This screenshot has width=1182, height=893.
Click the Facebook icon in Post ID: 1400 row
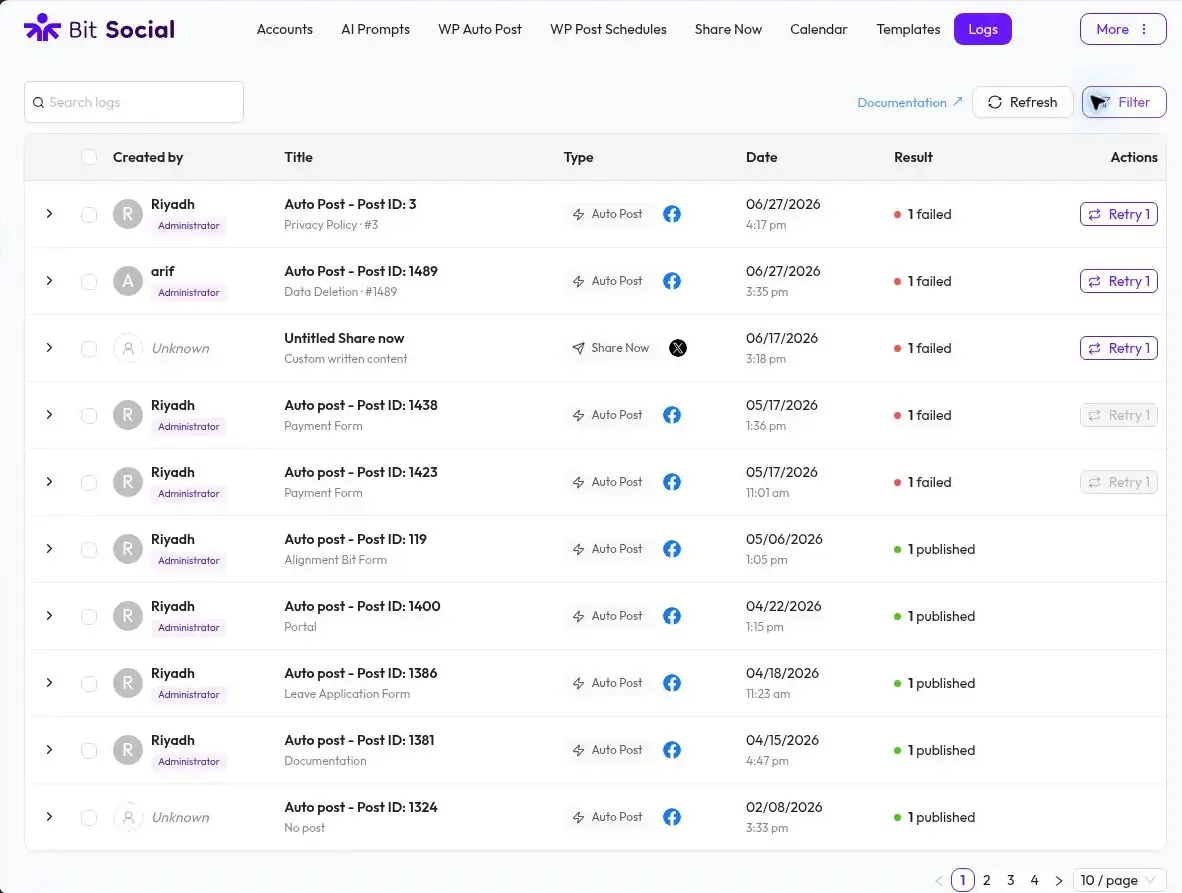coord(672,616)
